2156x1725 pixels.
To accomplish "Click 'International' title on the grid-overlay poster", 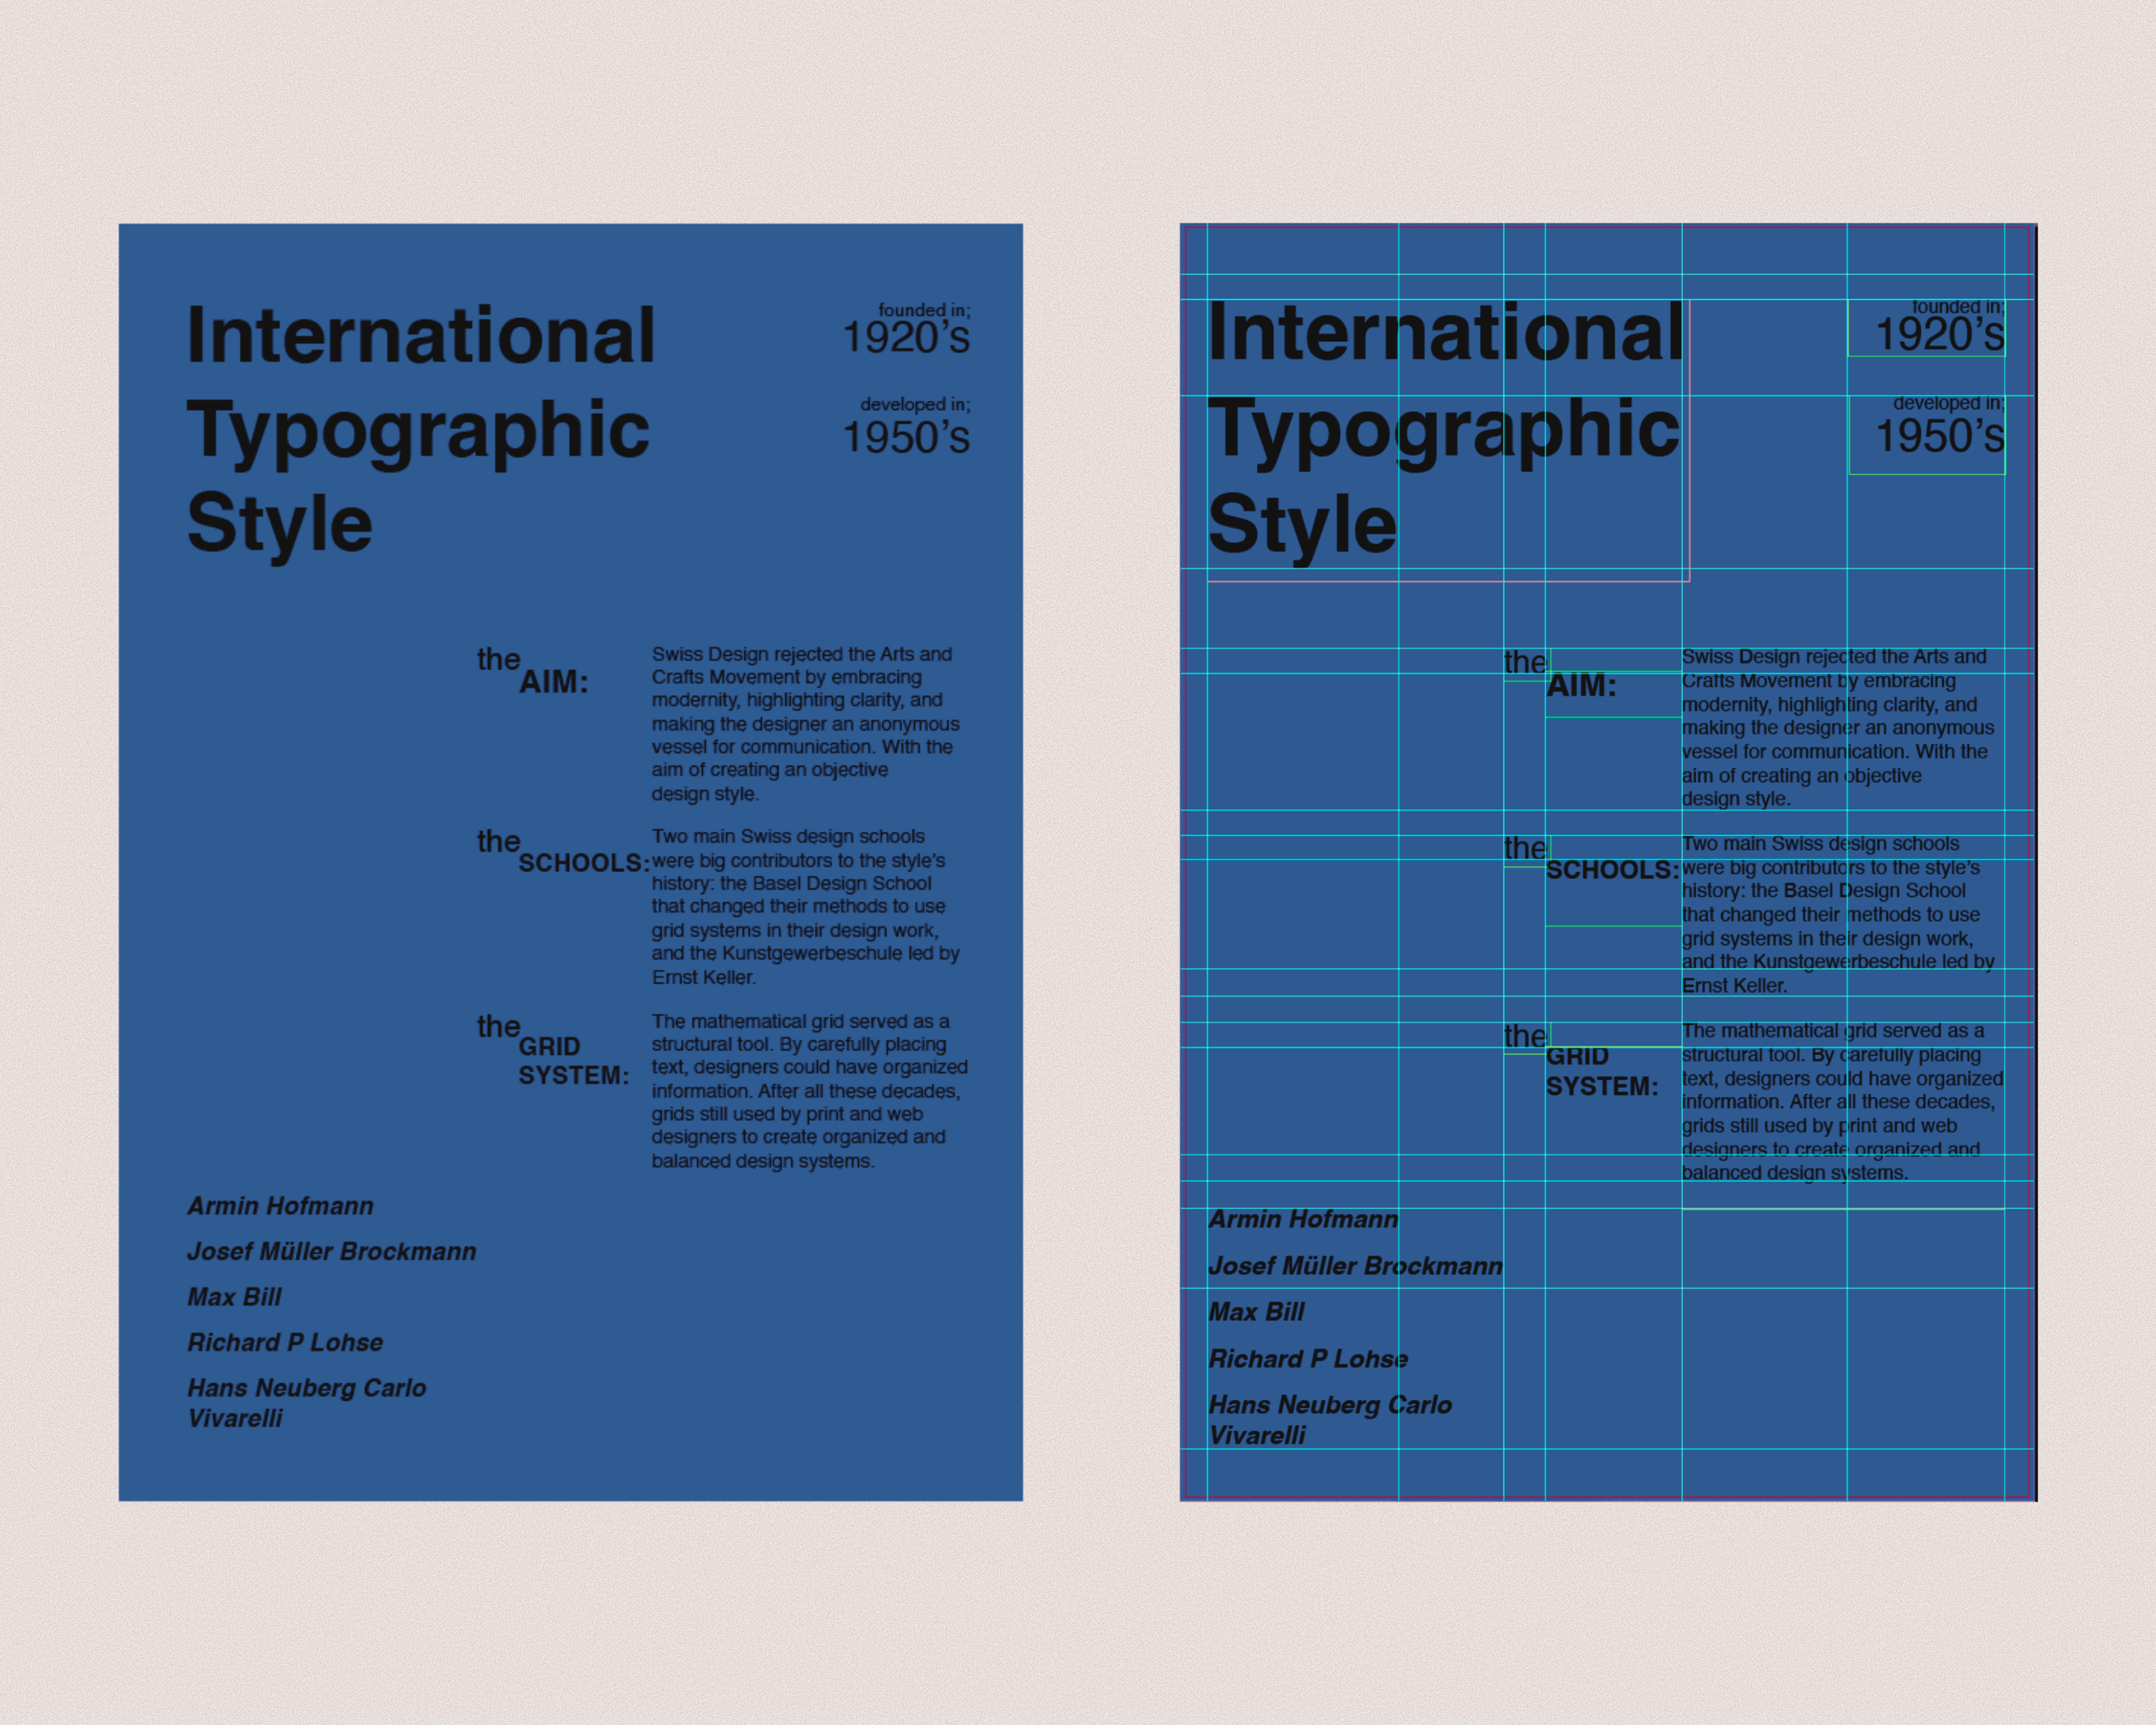I will pyautogui.click(x=1446, y=332).
